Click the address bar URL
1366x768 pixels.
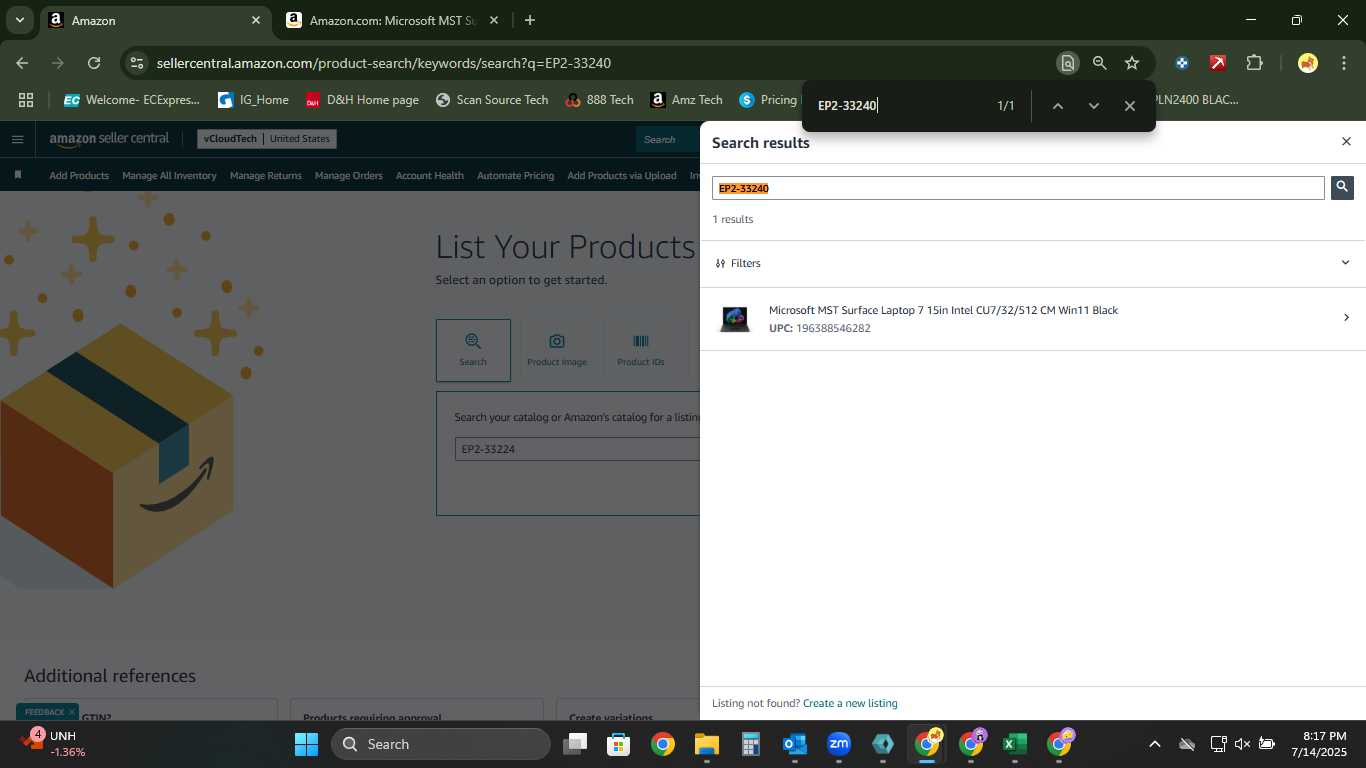384,63
